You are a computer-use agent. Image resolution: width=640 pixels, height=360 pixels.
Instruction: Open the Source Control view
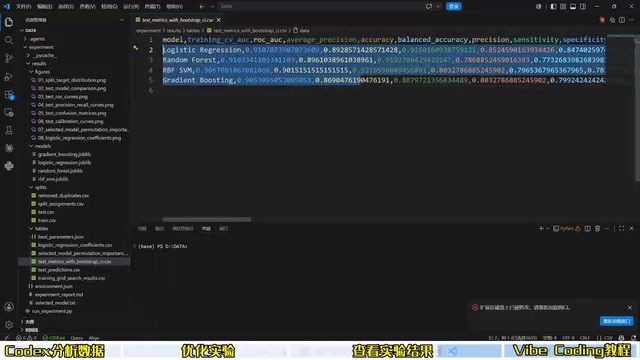(9, 58)
